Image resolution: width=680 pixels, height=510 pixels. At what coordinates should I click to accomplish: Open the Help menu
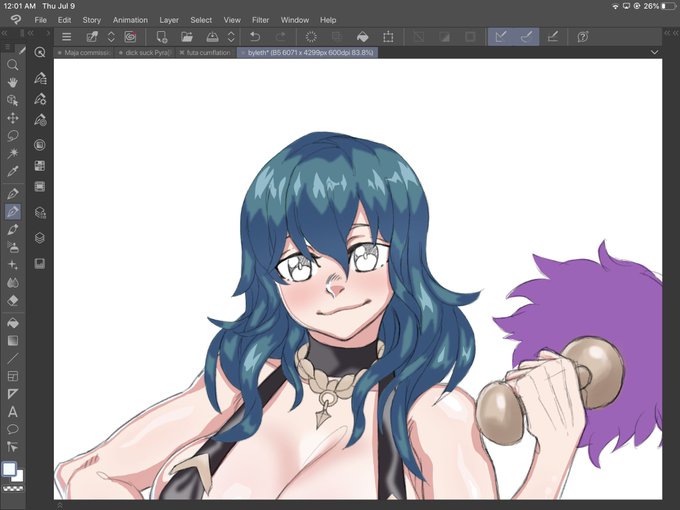328,20
